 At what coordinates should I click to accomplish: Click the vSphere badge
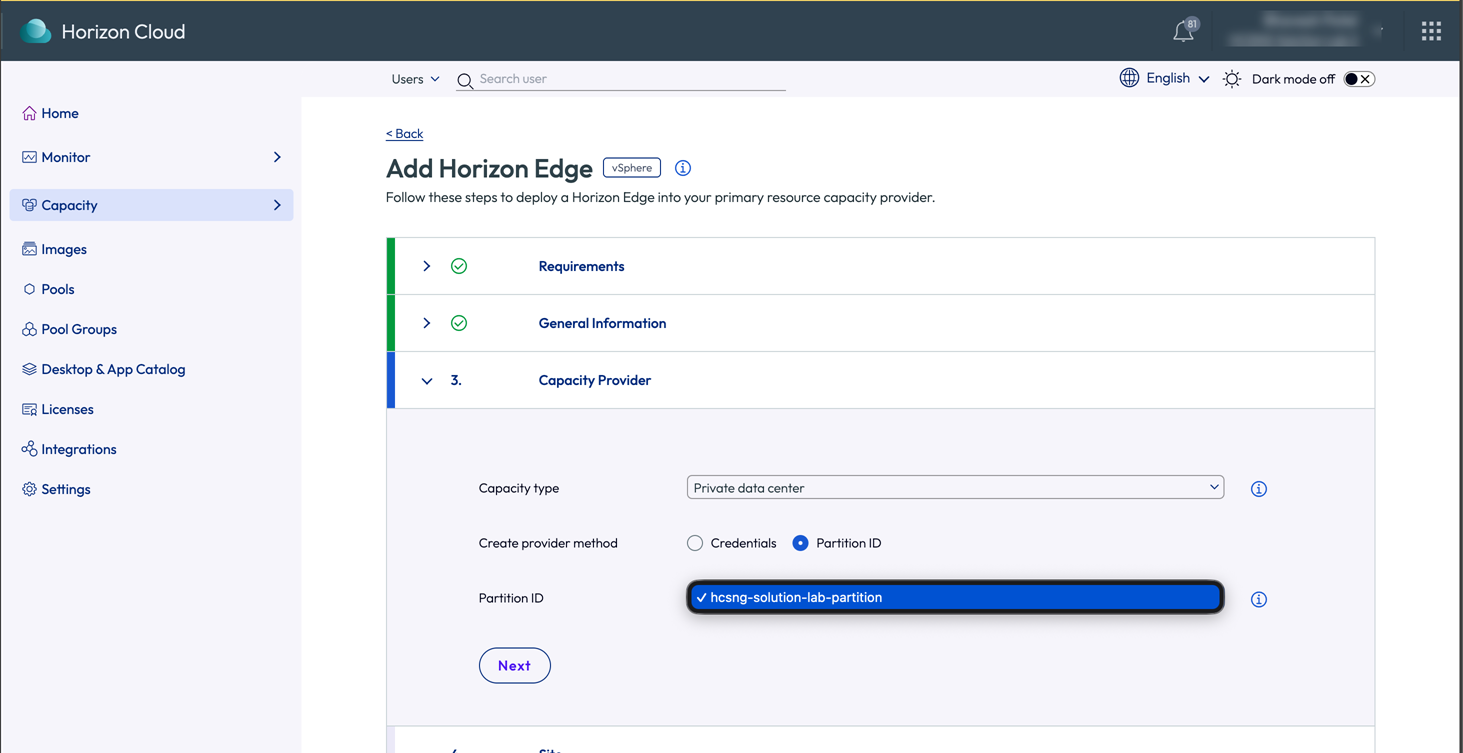(x=632, y=168)
